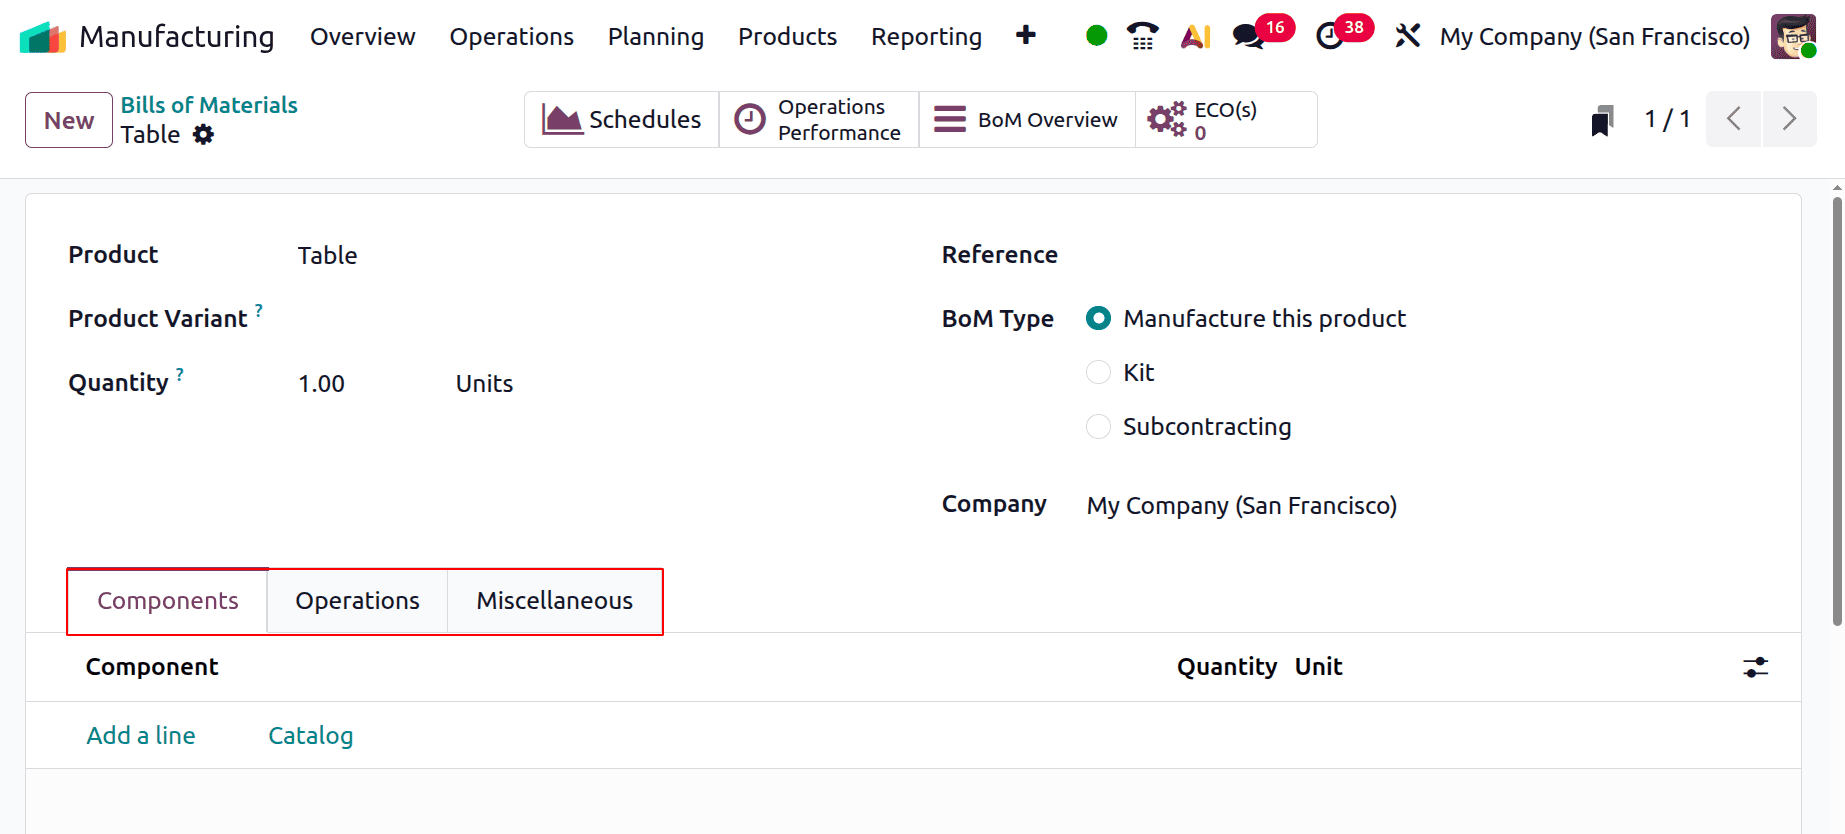The height and width of the screenshot is (834, 1845).
Task: Click Quantity help question mark
Action: point(180,374)
